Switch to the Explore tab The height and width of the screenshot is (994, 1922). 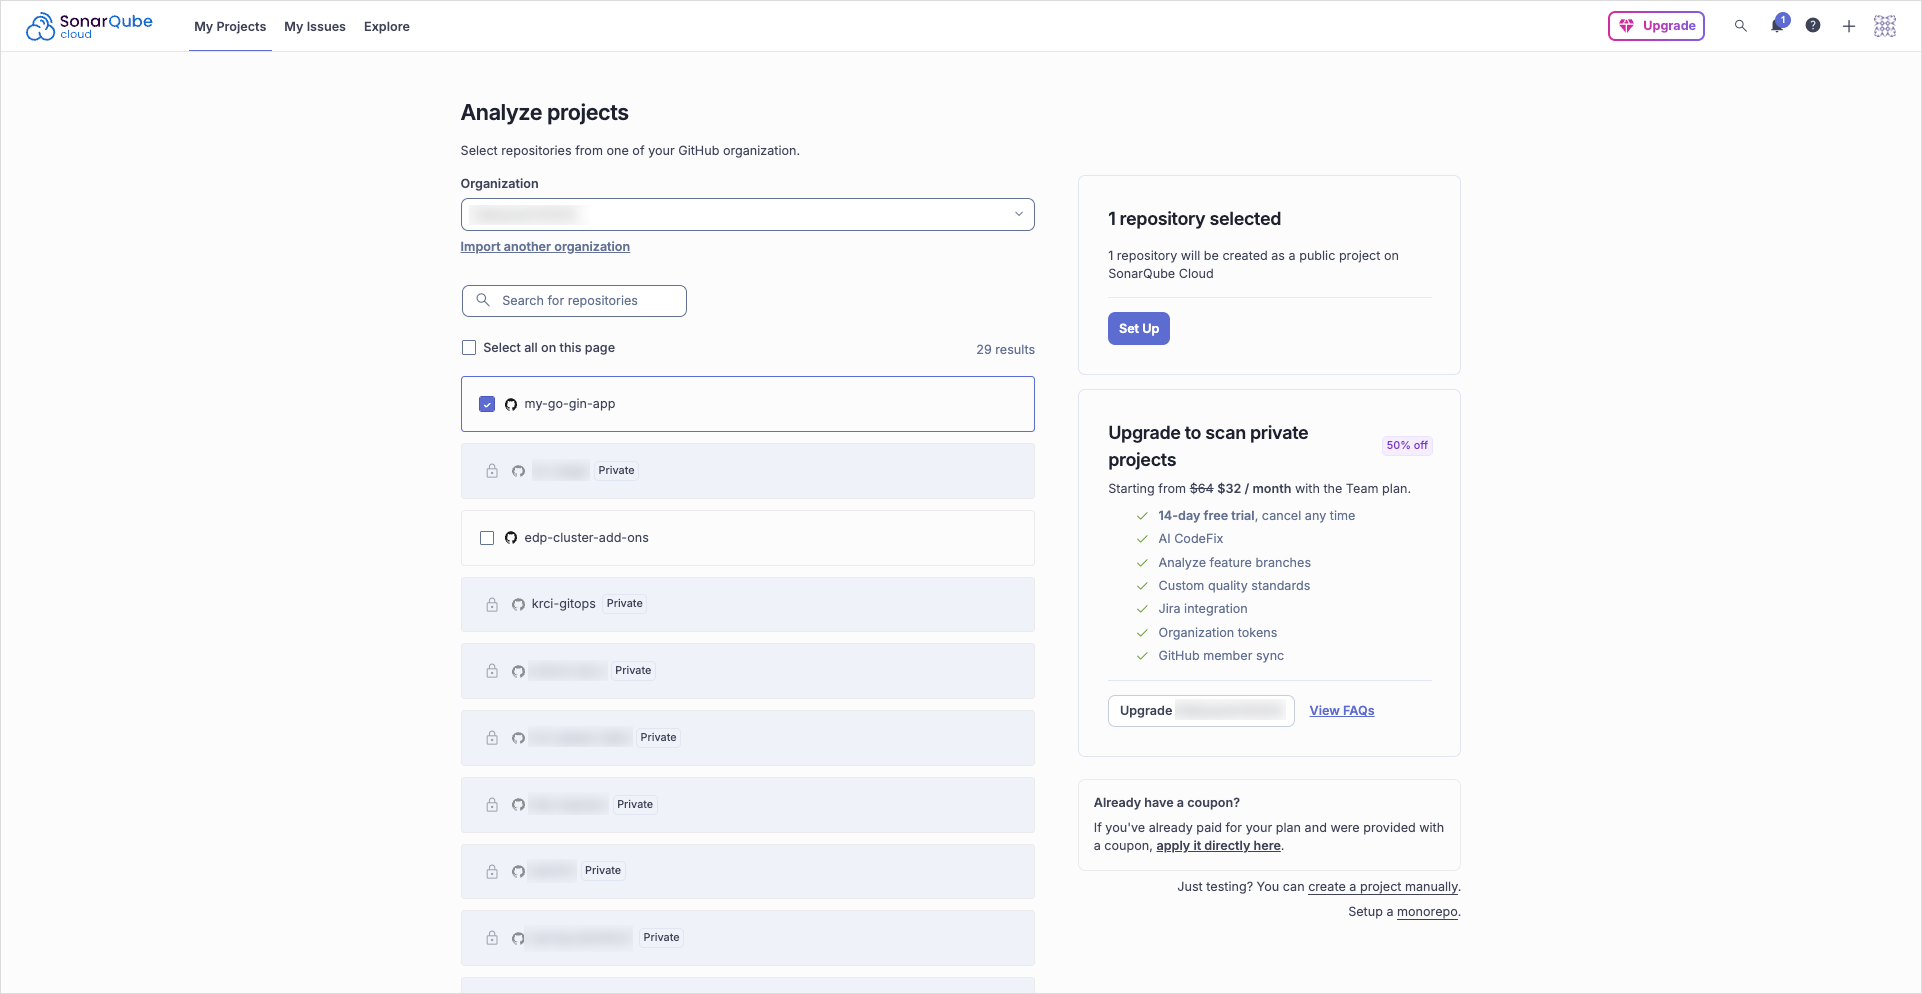tap(387, 26)
